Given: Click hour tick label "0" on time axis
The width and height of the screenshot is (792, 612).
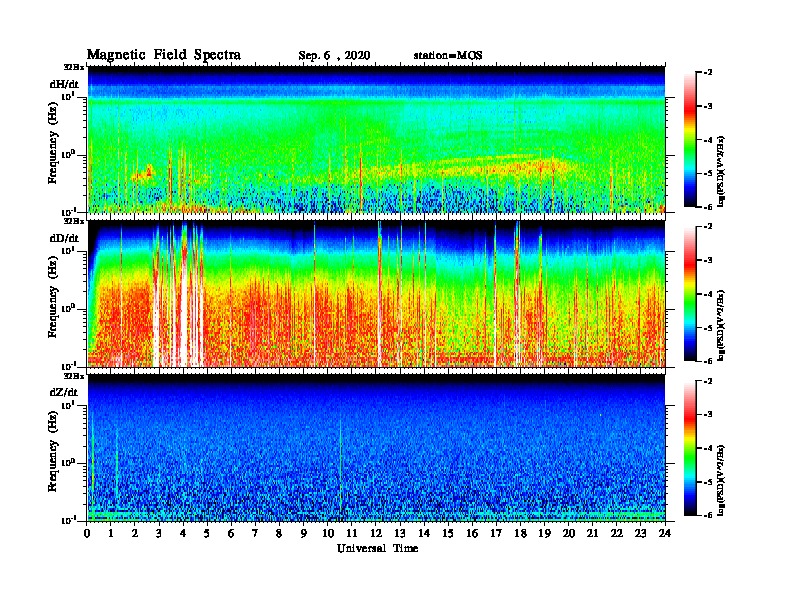Looking at the screenshot, I should pos(87,534).
